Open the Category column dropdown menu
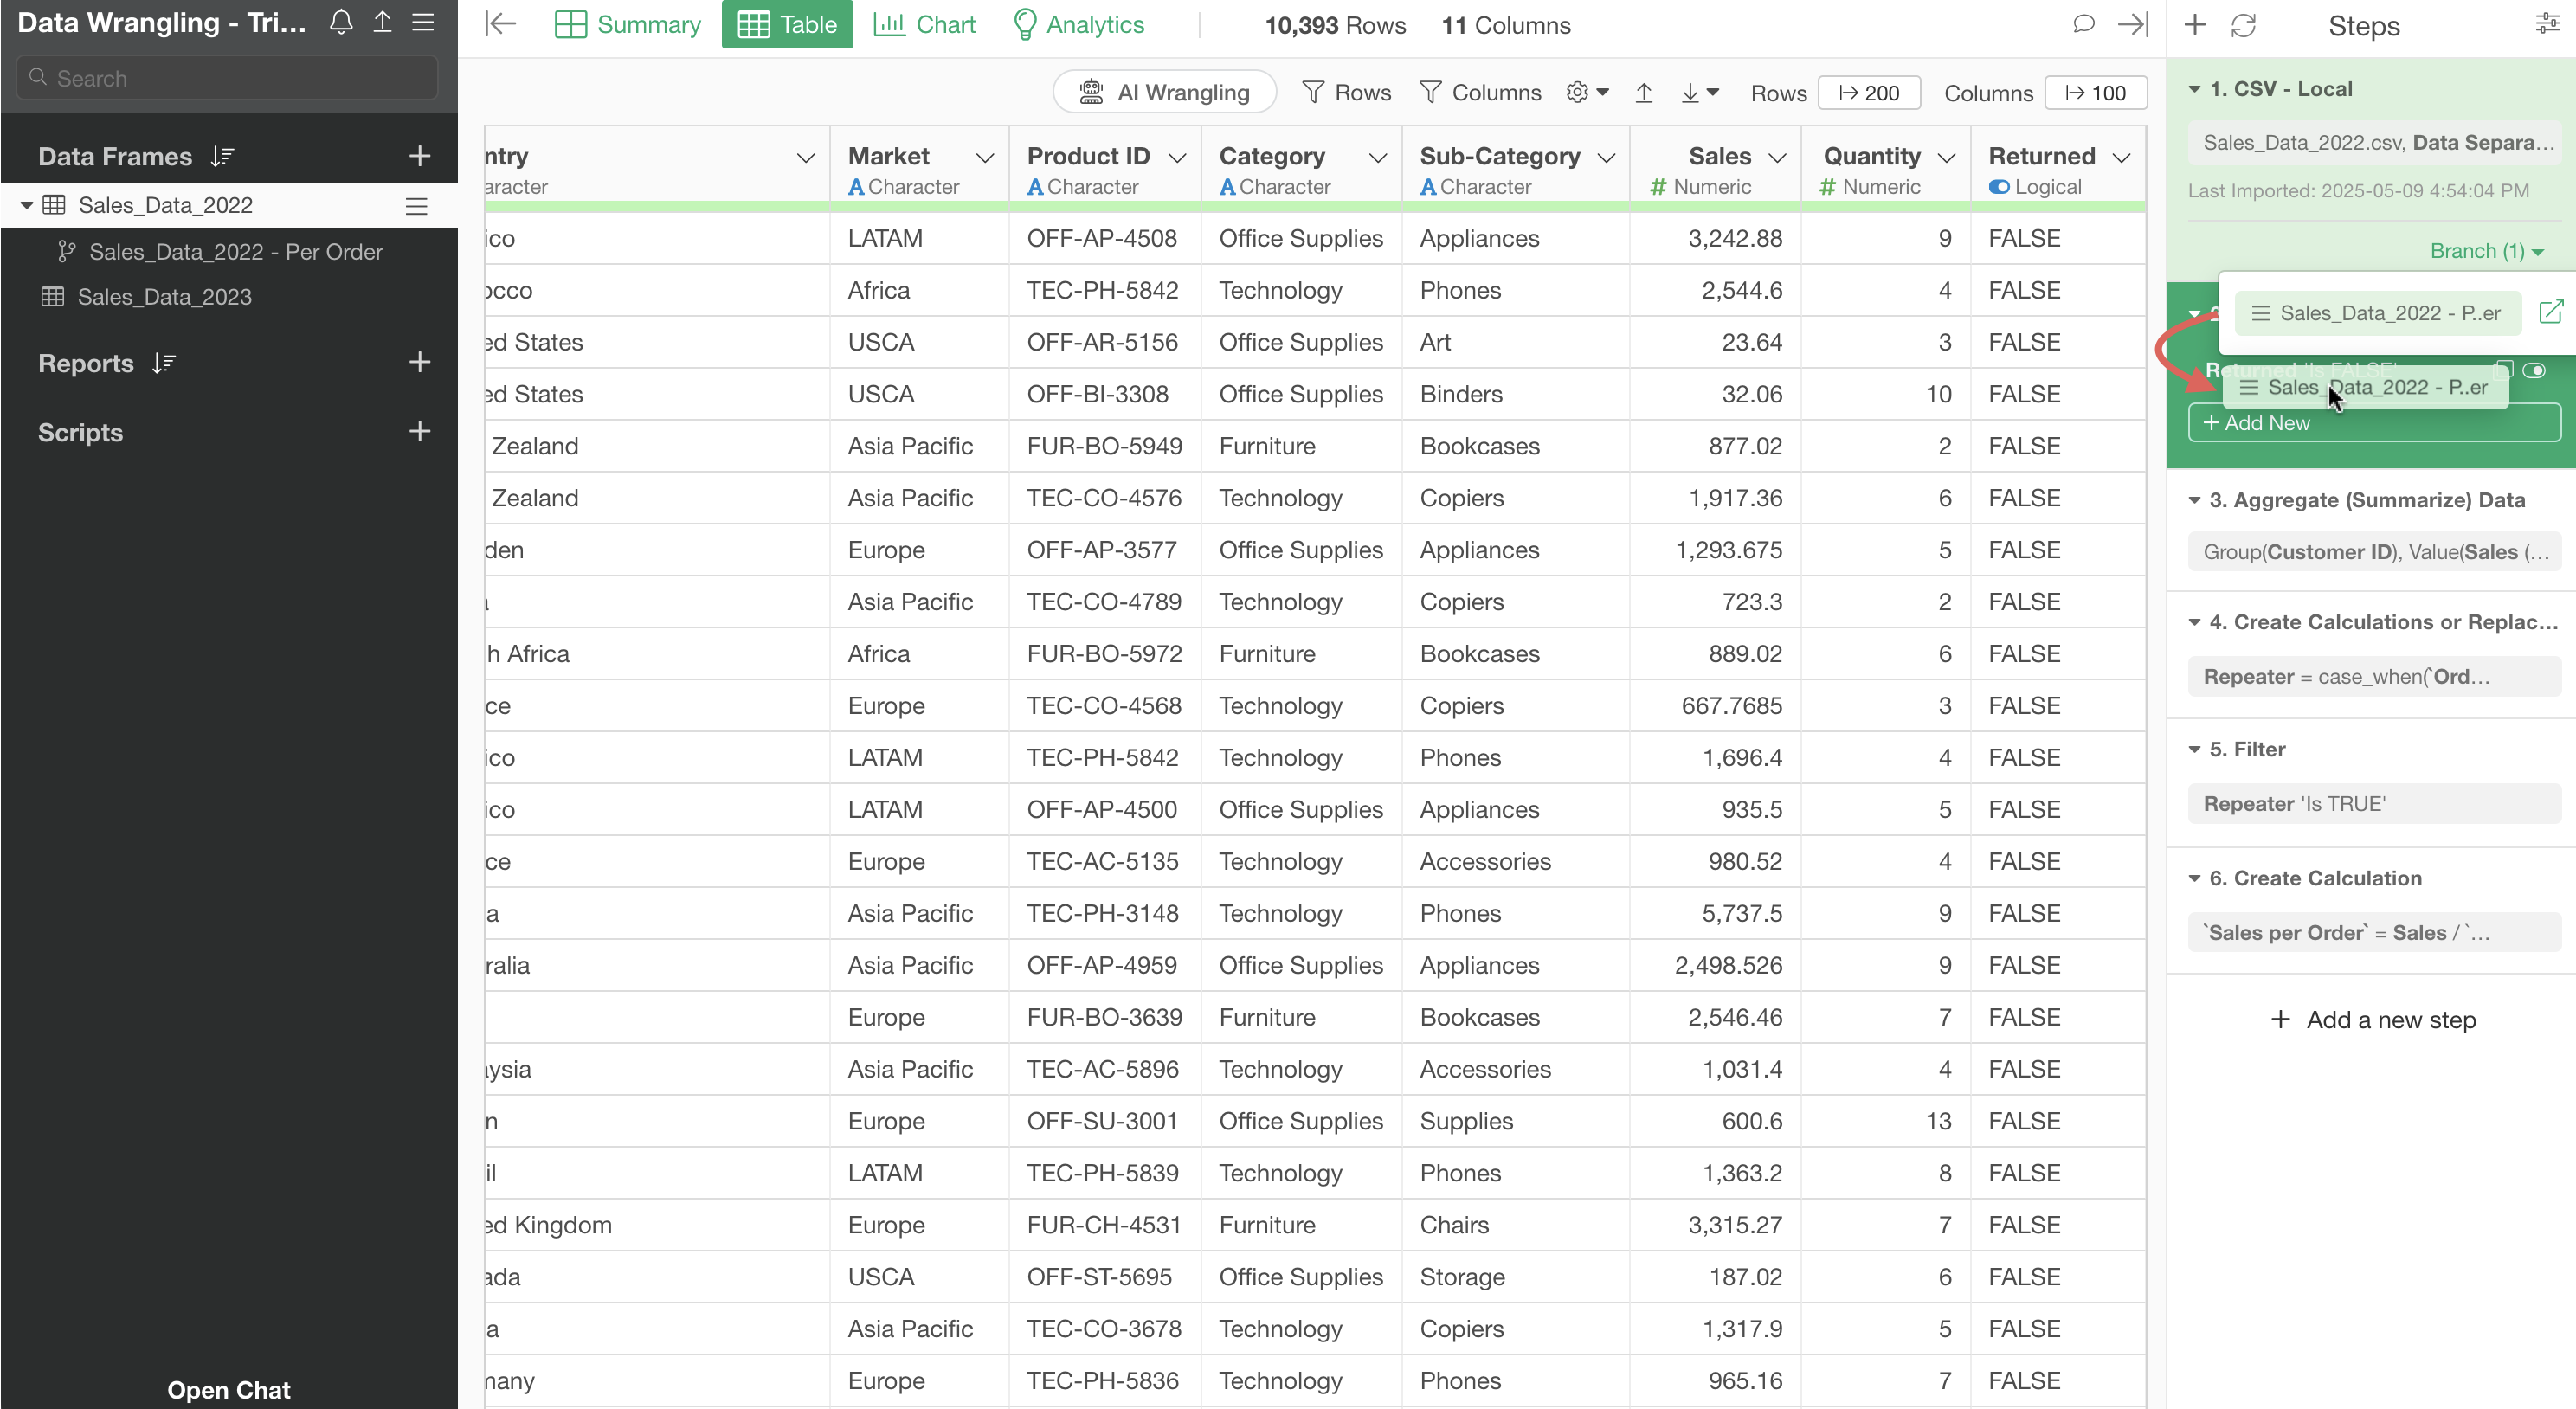Screen dimensions: 2576x1409 (x=1378, y=157)
